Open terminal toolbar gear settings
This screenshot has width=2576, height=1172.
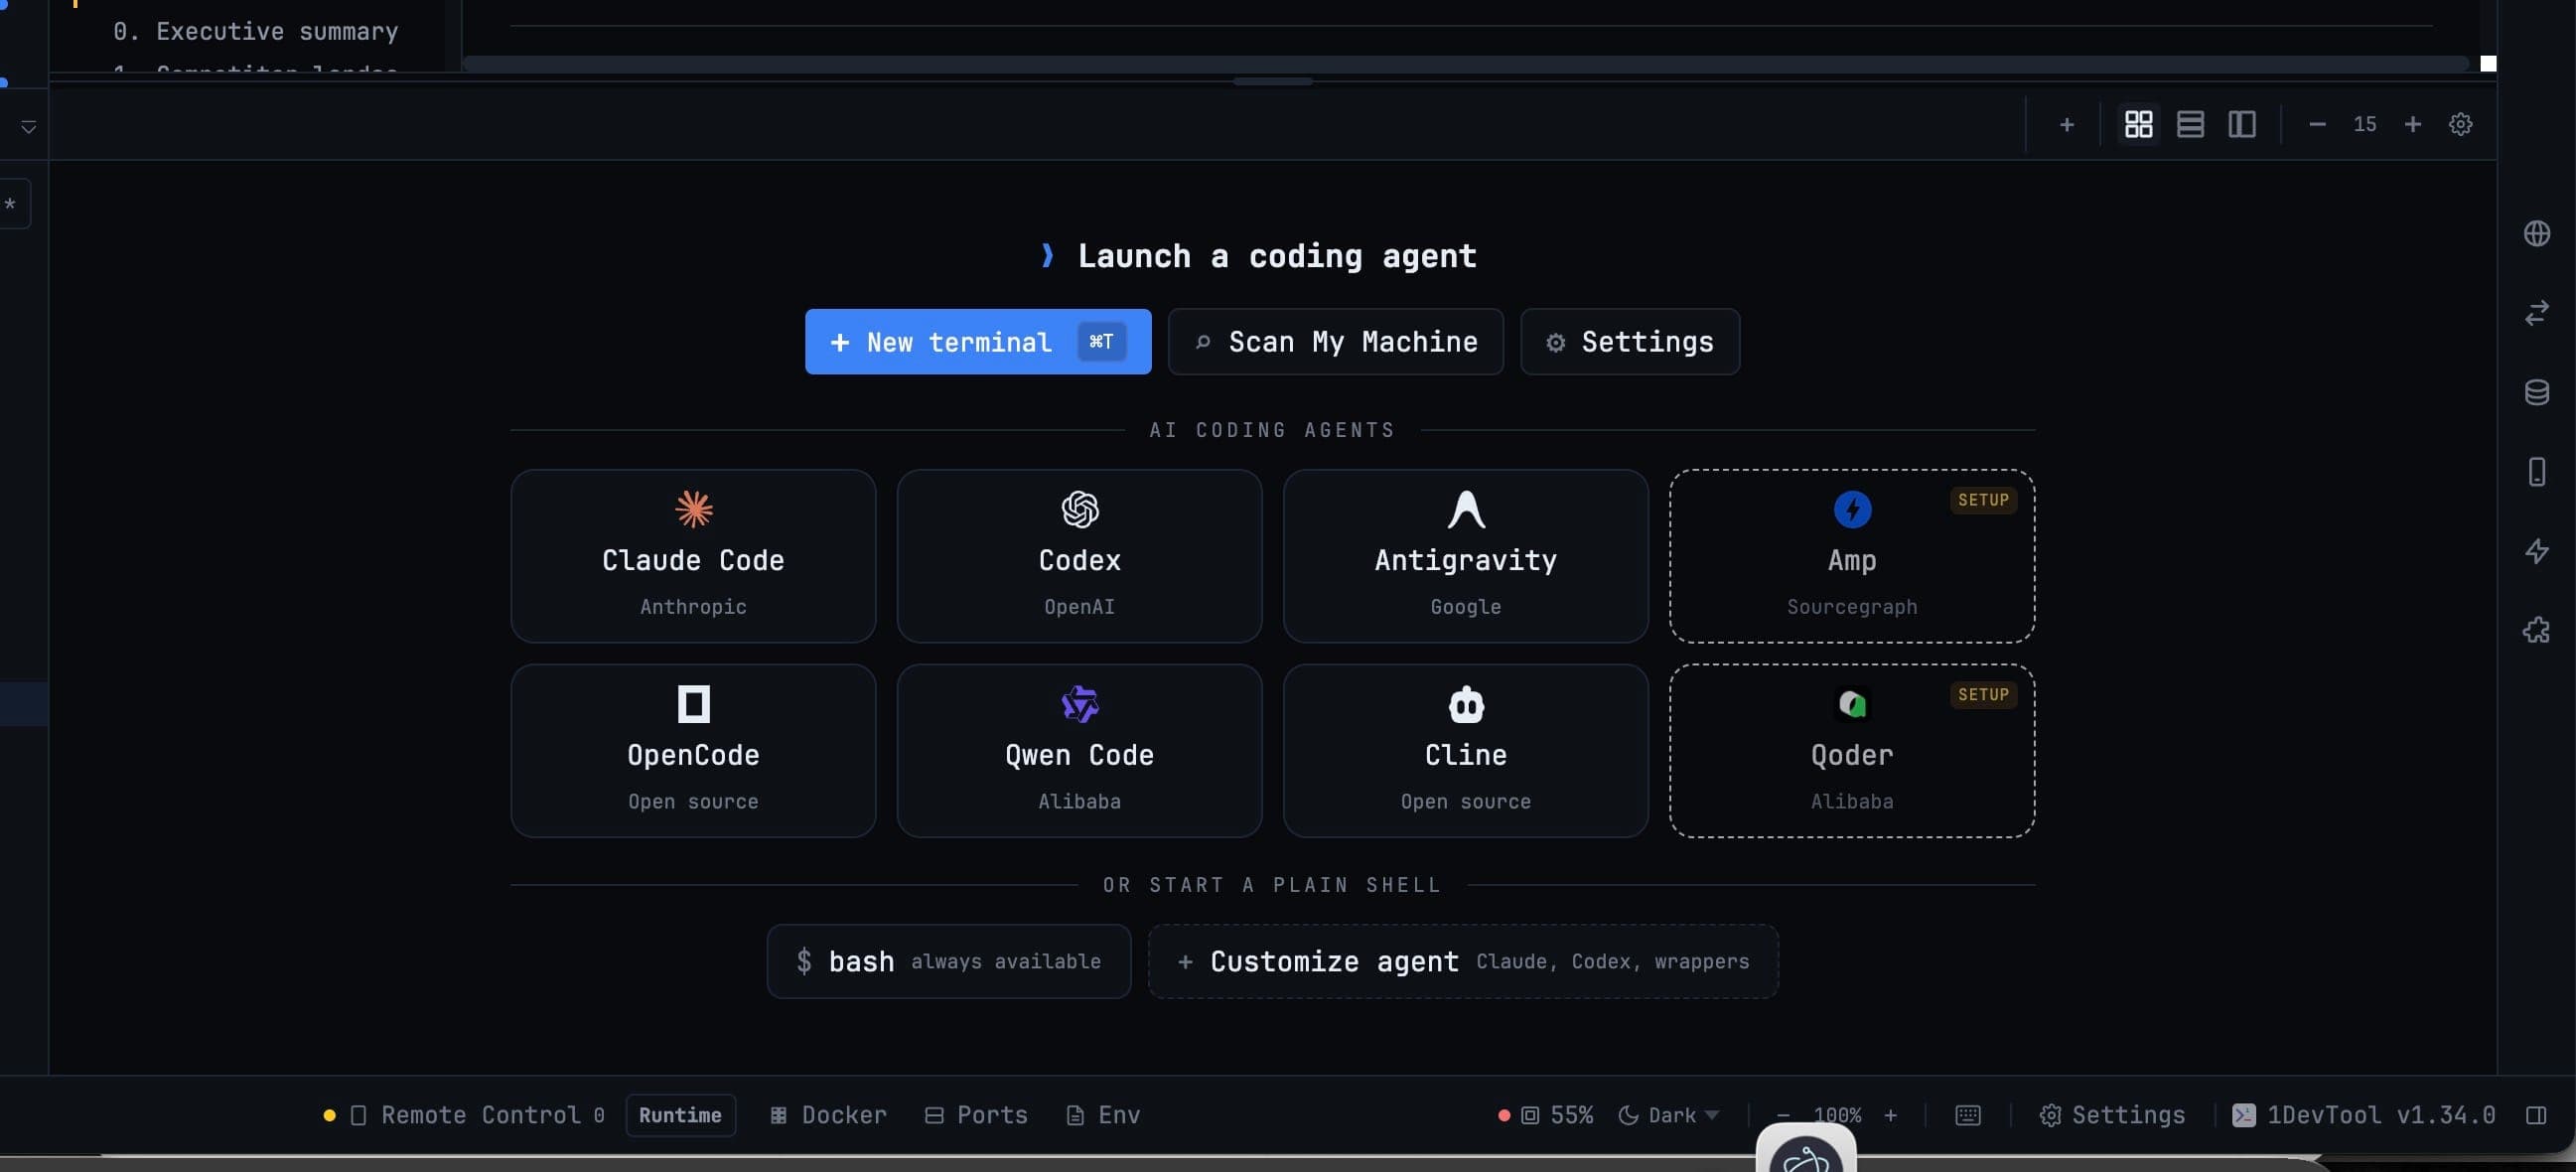coord(2460,125)
